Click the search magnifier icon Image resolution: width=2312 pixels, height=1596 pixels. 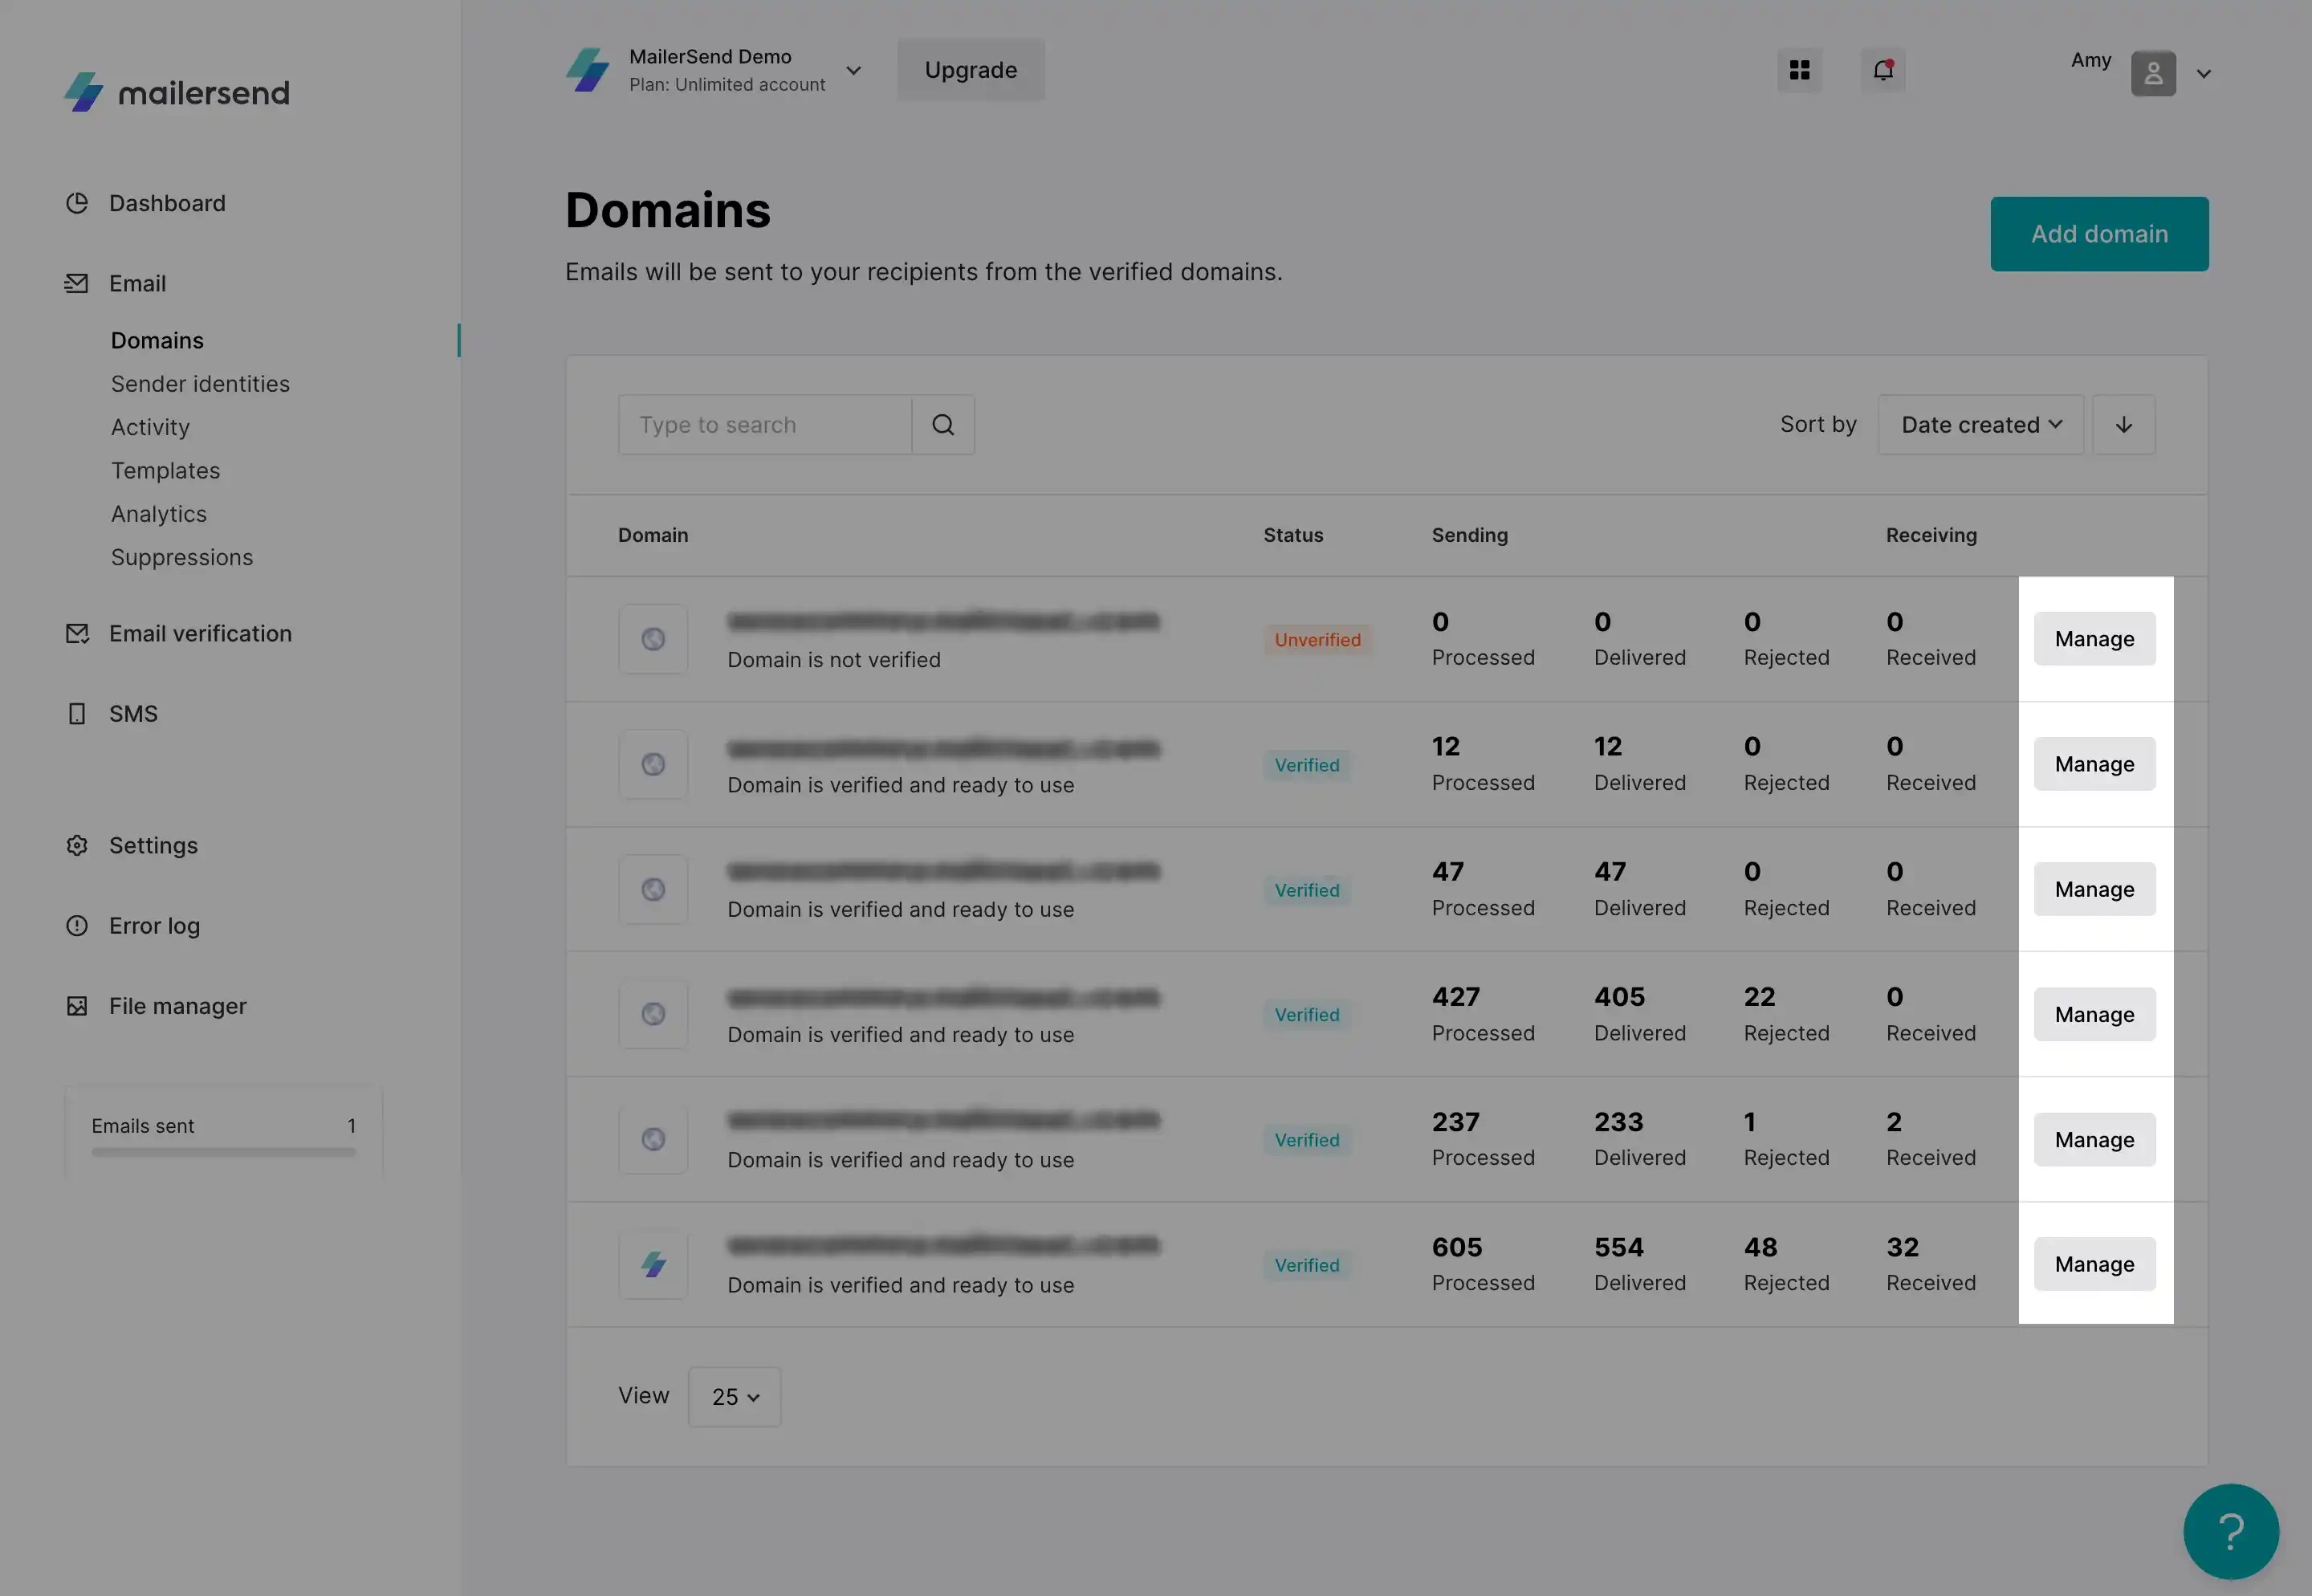[943, 425]
